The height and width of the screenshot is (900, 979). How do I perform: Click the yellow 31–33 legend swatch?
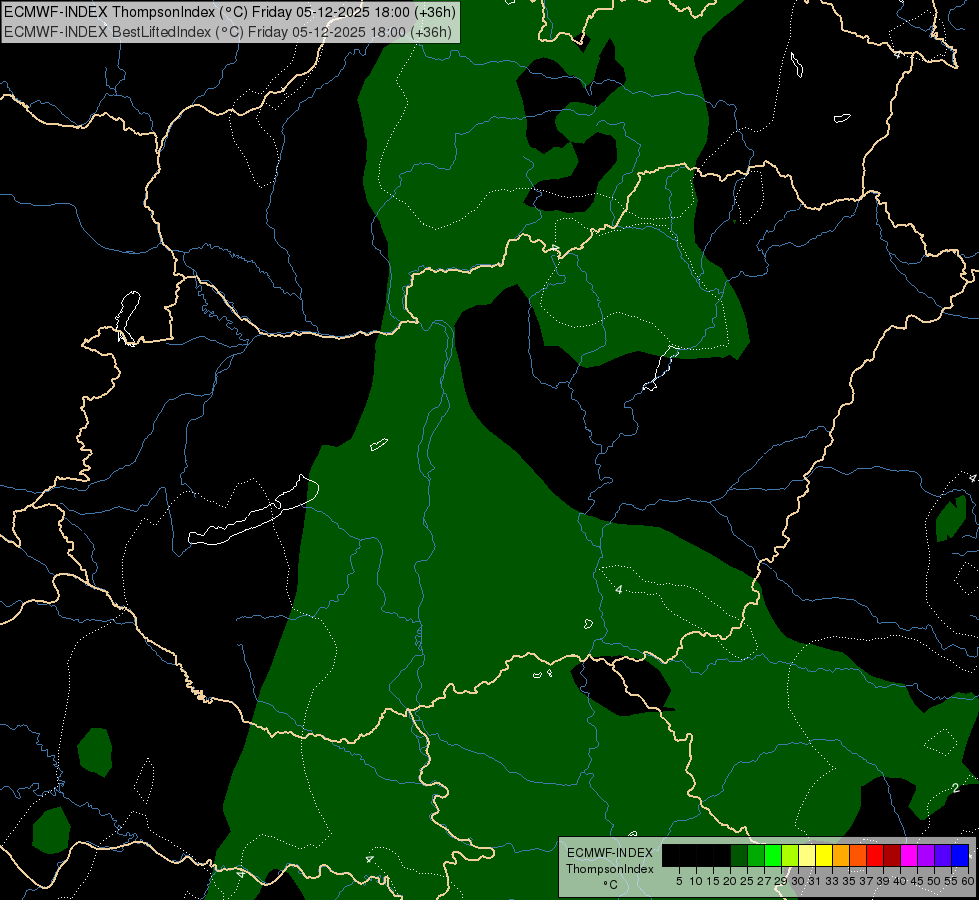click(824, 855)
